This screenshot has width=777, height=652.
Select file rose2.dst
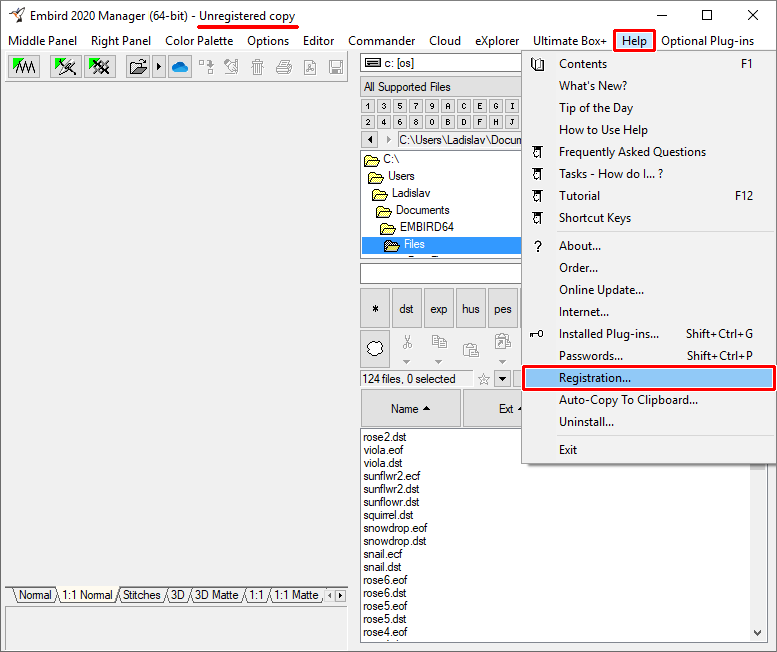click(x=385, y=437)
